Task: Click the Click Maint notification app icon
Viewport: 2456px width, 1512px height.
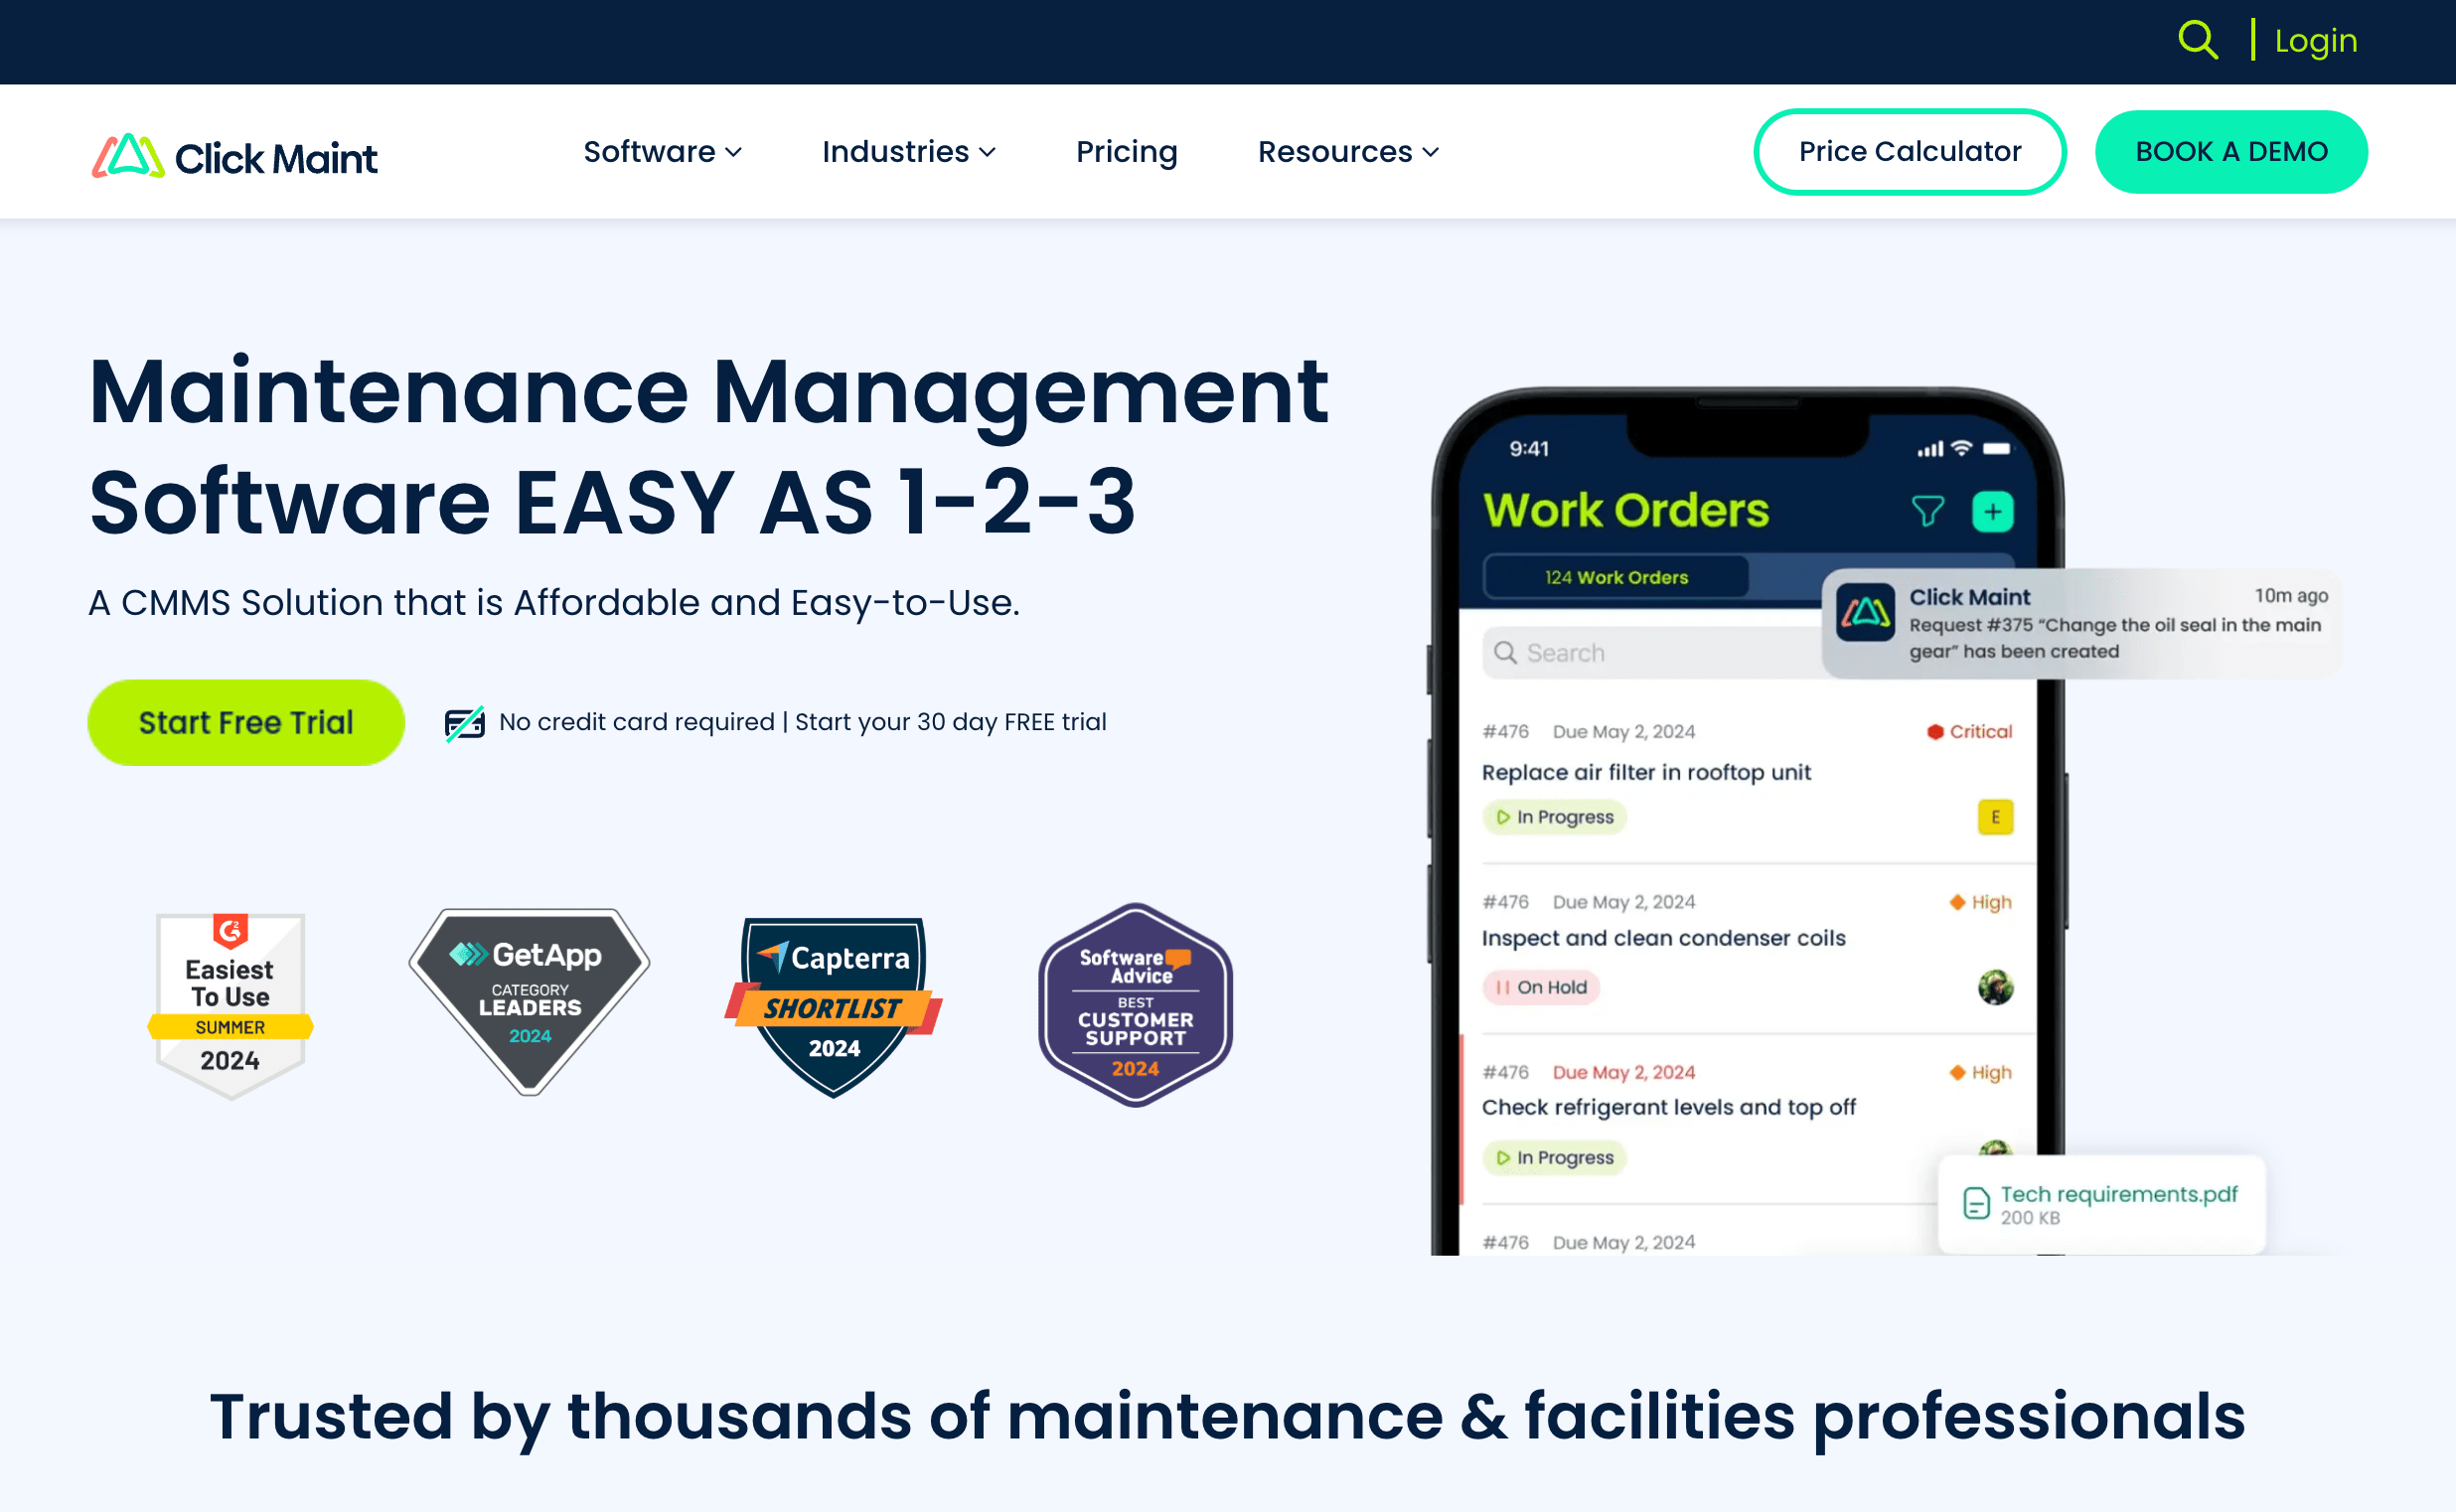Action: pyautogui.click(x=1865, y=612)
